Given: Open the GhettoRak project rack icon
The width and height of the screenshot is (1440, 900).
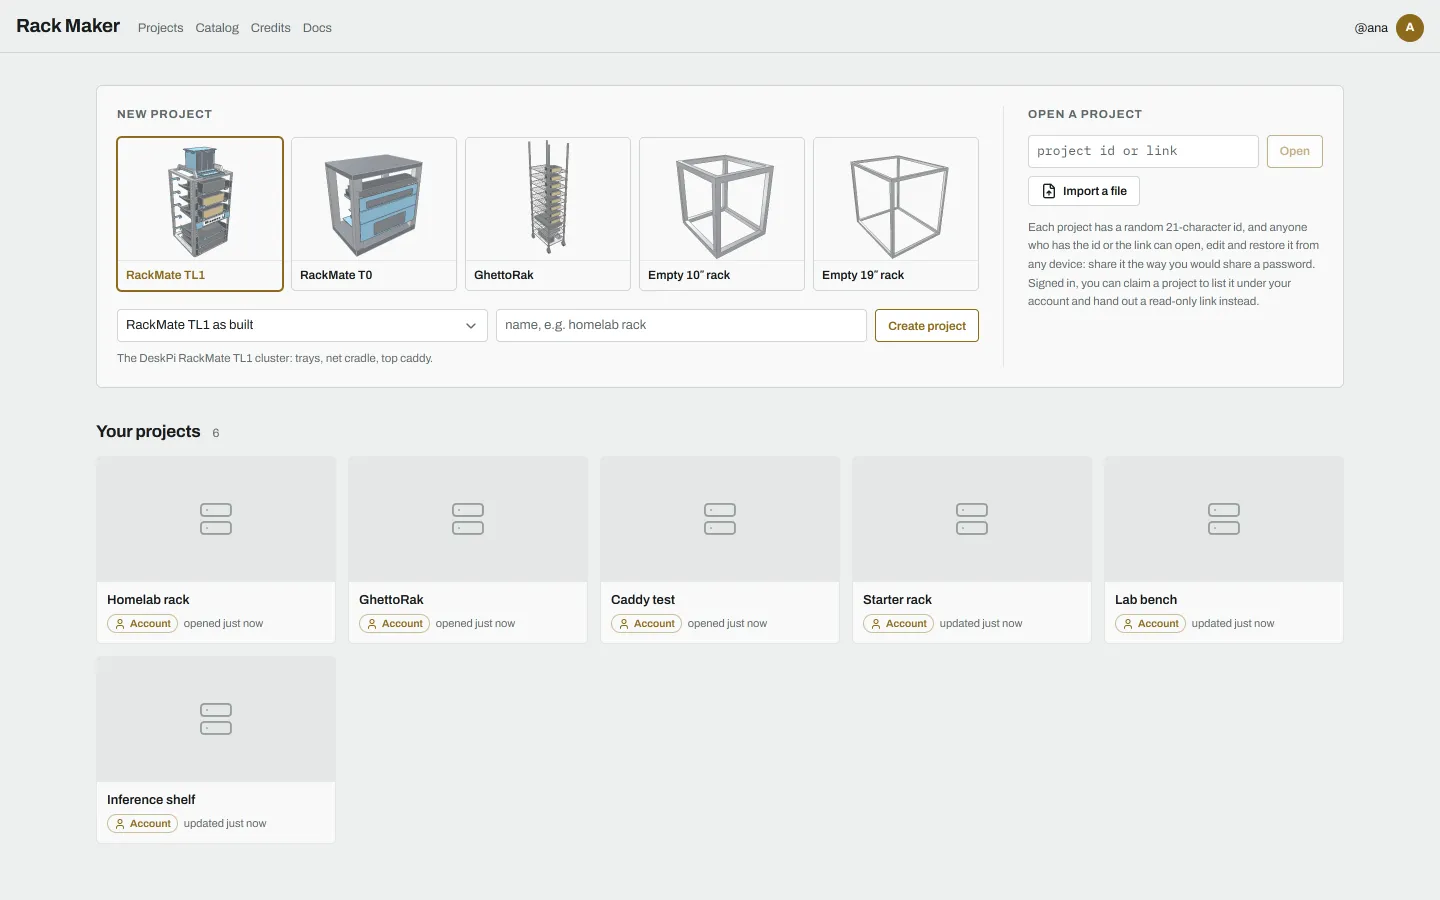Looking at the screenshot, I should tap(468, 519).
